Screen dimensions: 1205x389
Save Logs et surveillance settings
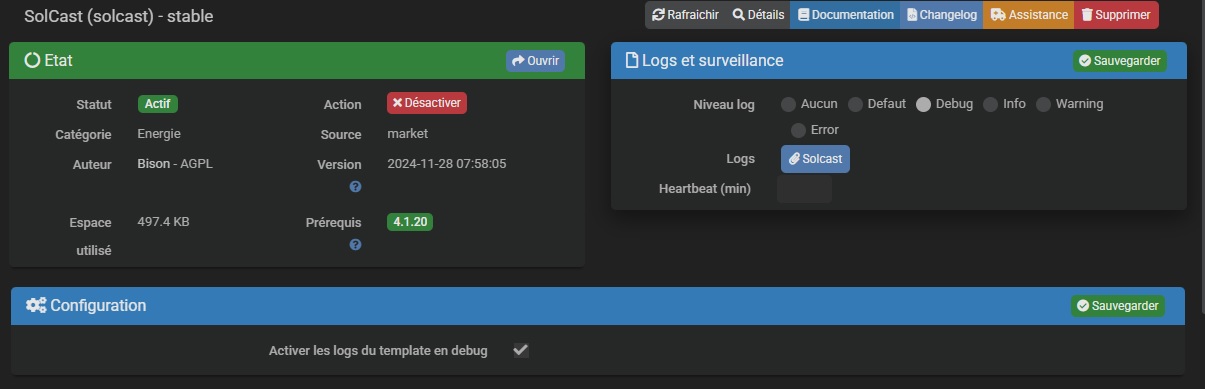(x=1119, y=61)
